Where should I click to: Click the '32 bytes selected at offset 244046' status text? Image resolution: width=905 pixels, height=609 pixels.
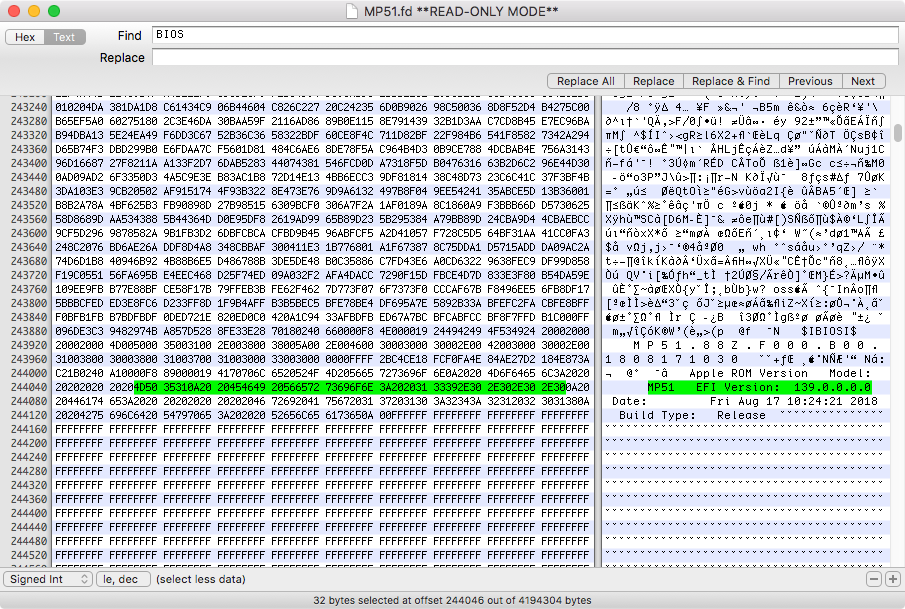point(452,600)
